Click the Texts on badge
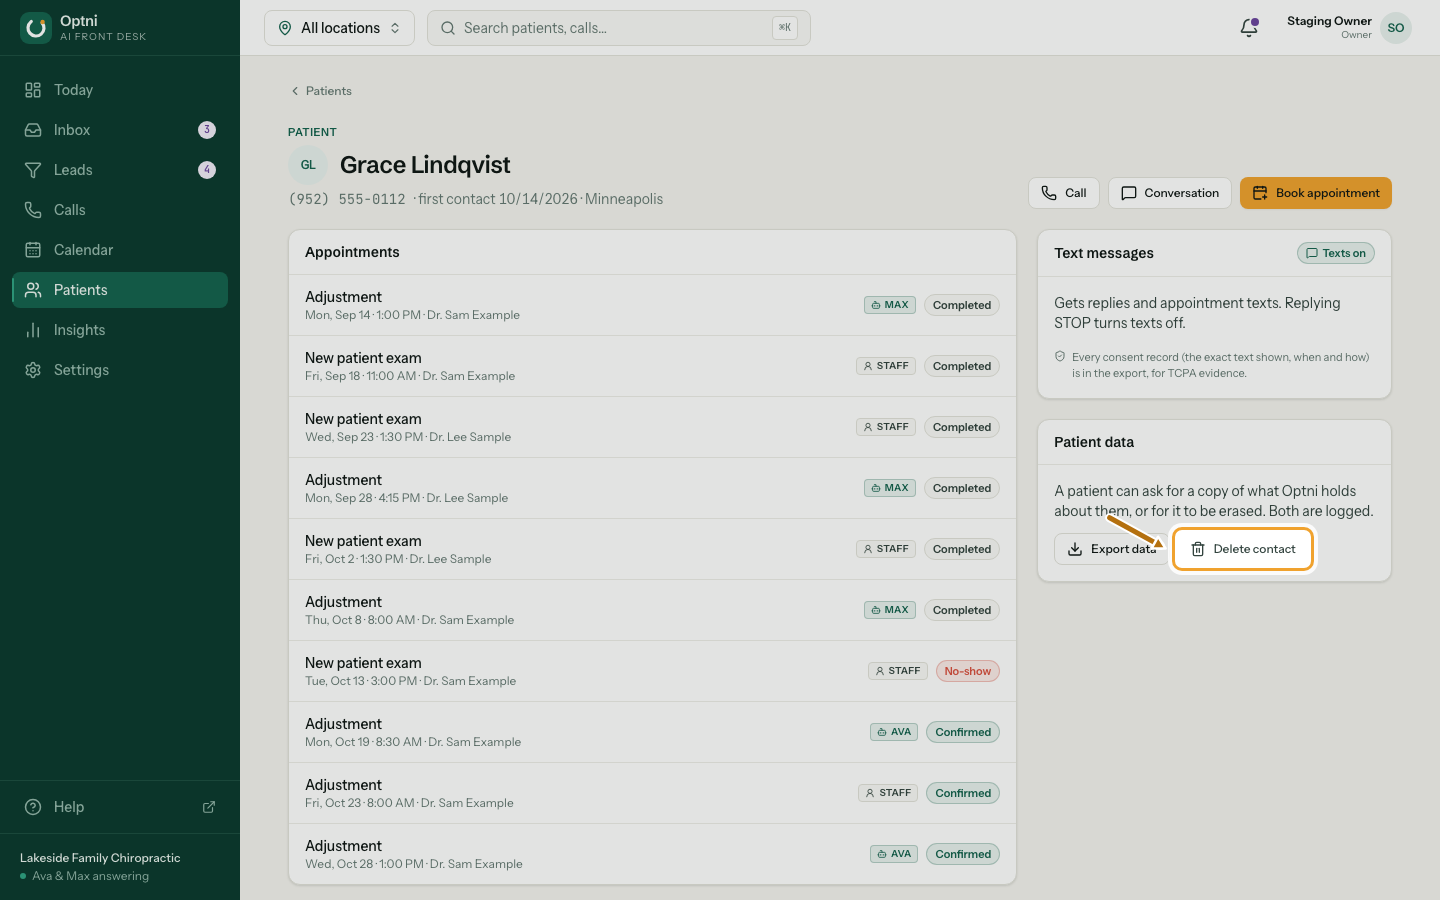 (x=1336, y=253)
